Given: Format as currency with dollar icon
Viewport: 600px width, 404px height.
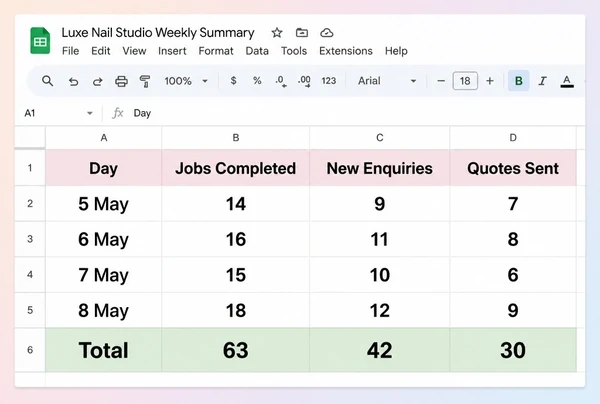Looking at the screenshot, I should (233, 81).
